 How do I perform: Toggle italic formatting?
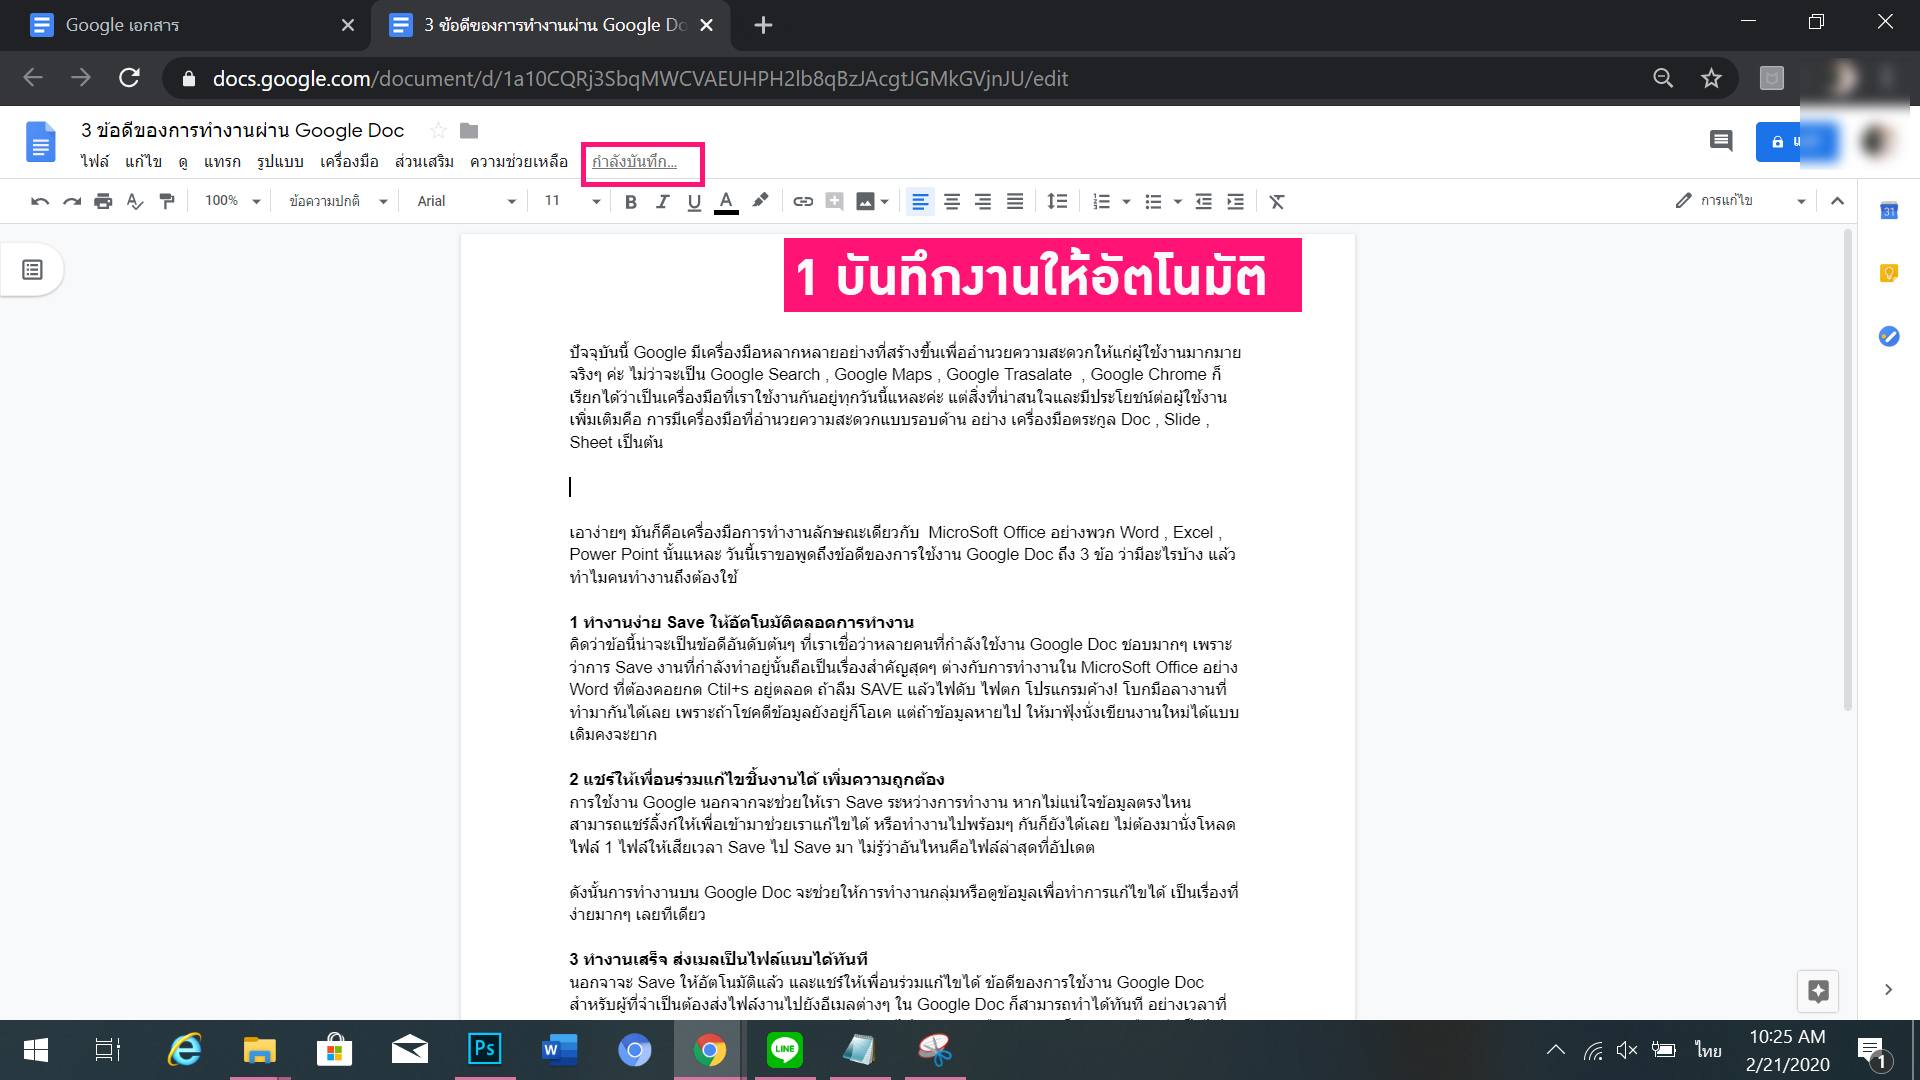point(662,201)
